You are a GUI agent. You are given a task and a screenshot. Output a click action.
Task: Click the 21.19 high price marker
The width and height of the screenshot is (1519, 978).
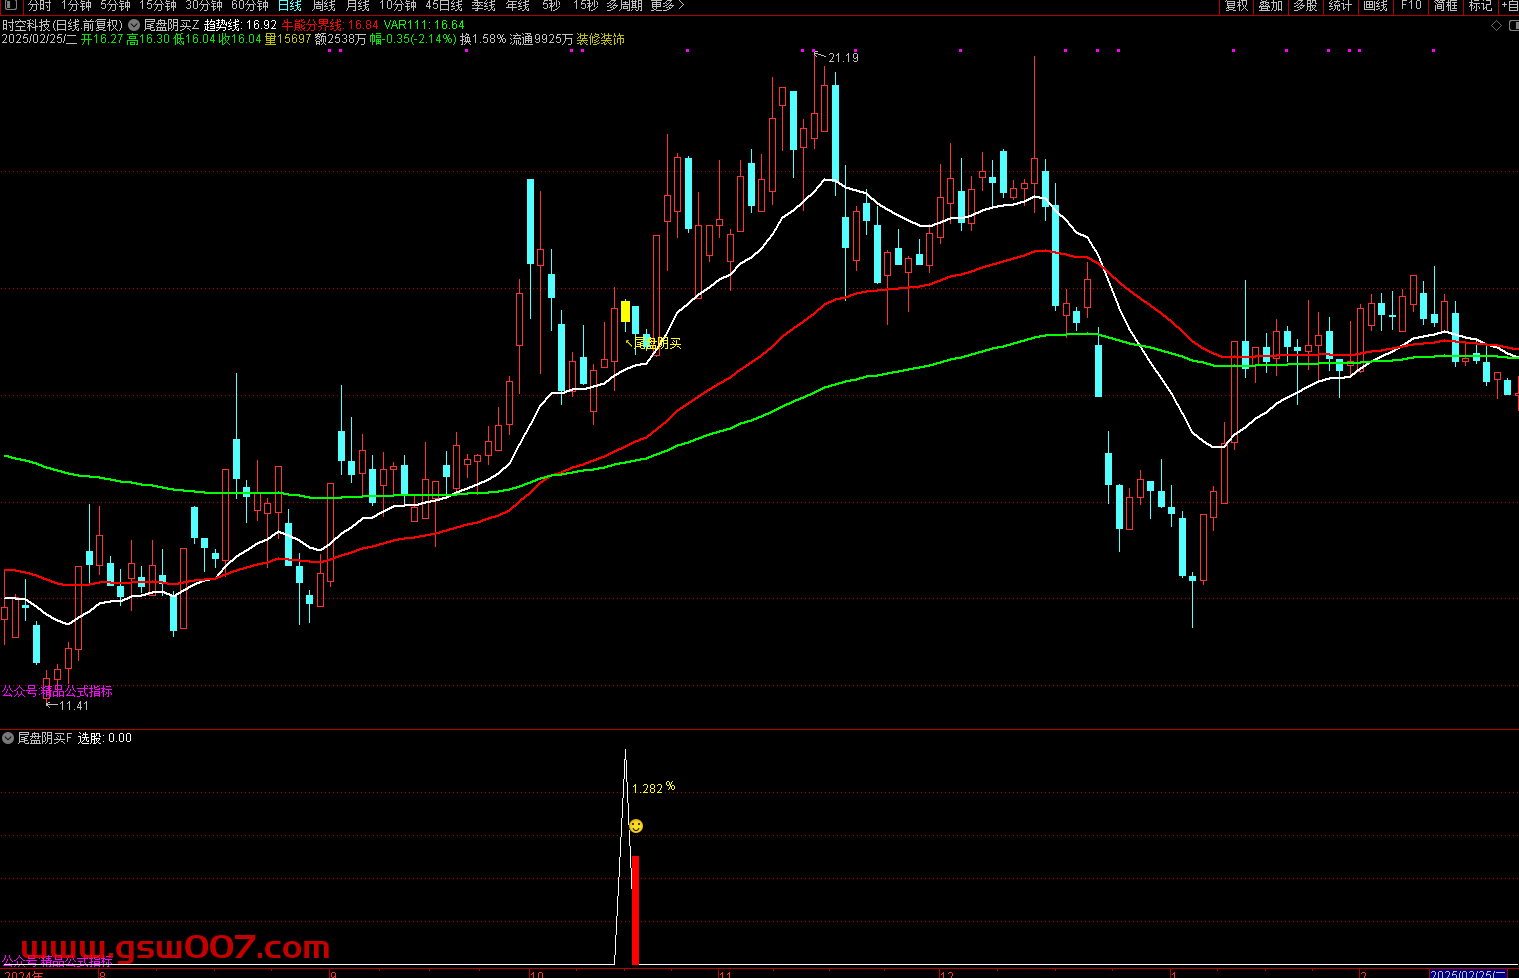click(842, 58)
